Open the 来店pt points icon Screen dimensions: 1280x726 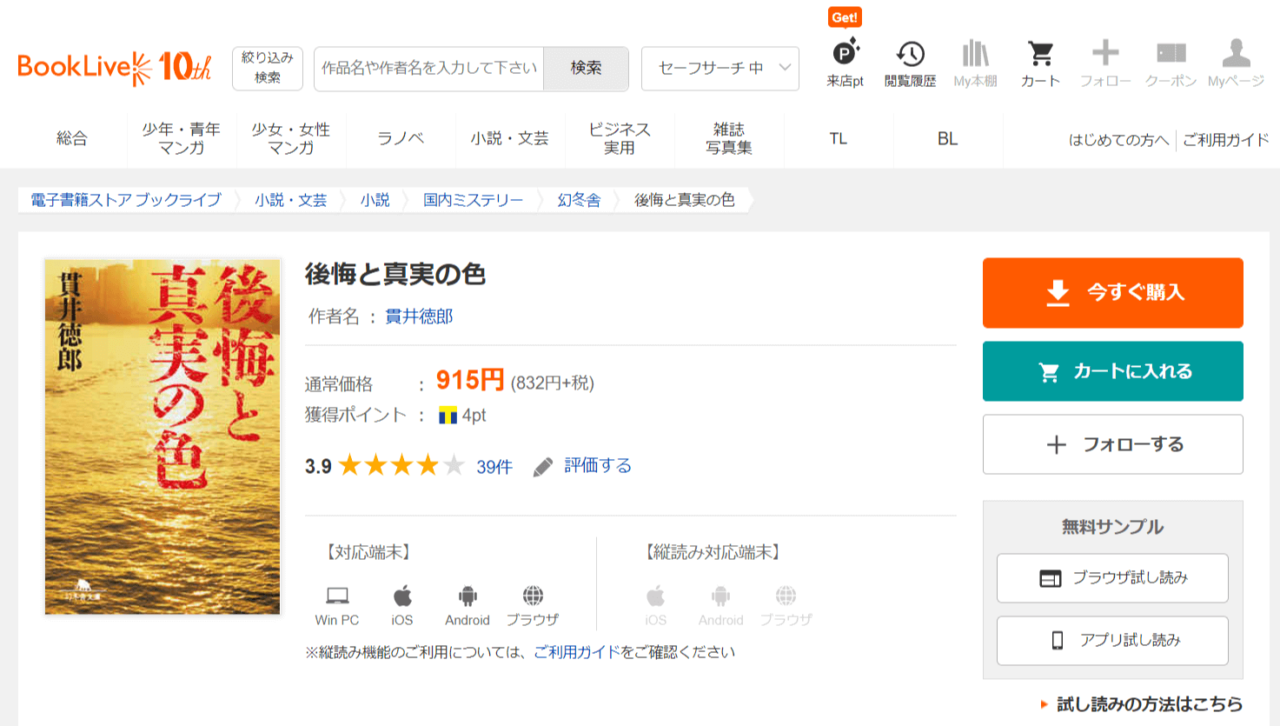tap(845, 64)
